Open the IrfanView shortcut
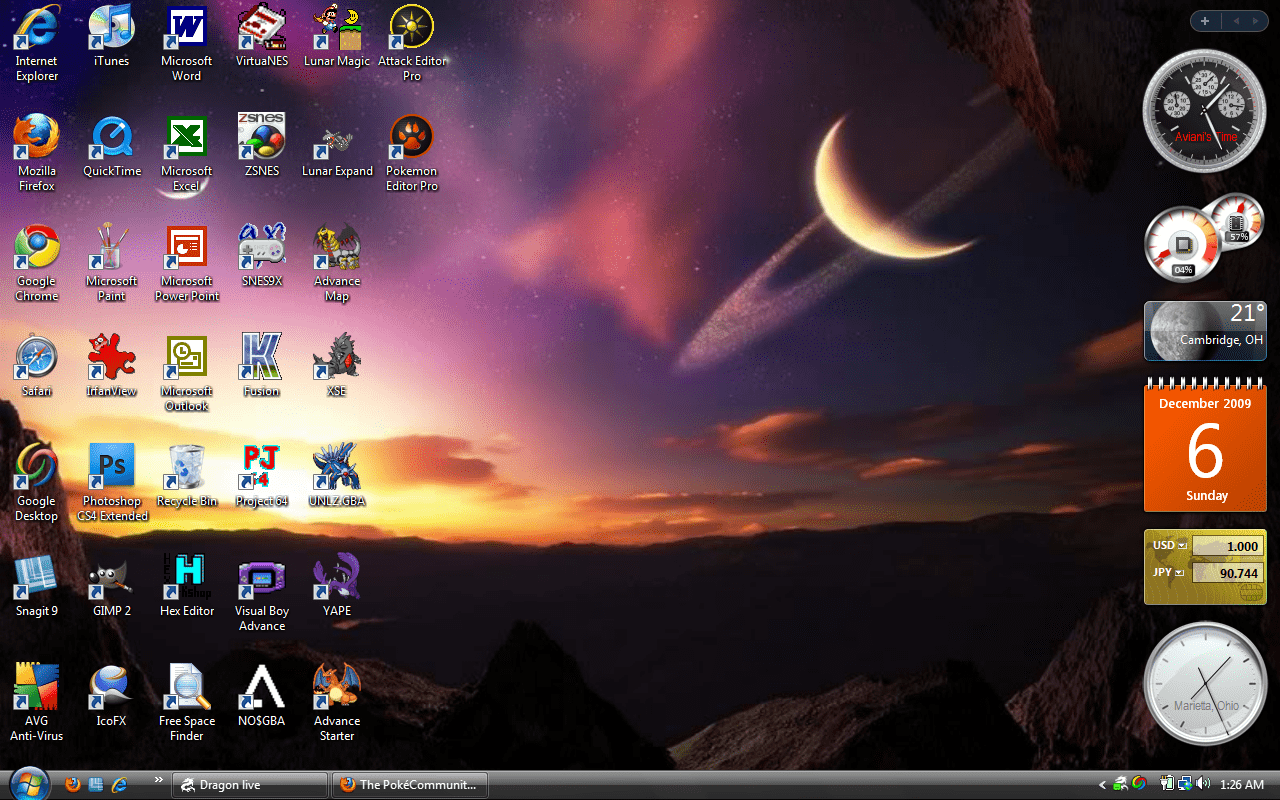Screen dimensions: 1280x800 pyautogui.click(x=112, y=366)
